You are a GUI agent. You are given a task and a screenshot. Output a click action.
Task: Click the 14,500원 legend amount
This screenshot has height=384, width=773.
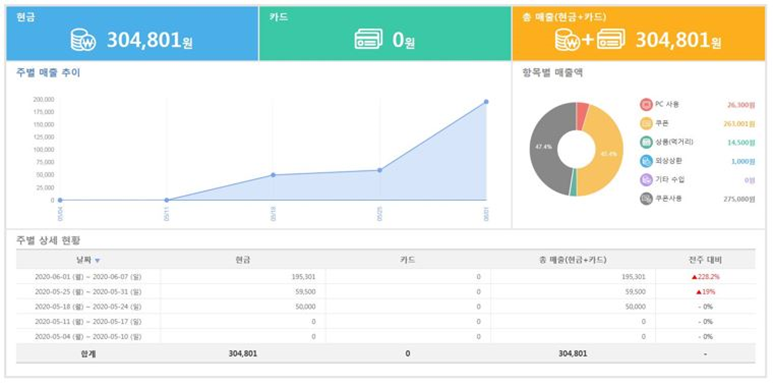(x=741, y=142)
